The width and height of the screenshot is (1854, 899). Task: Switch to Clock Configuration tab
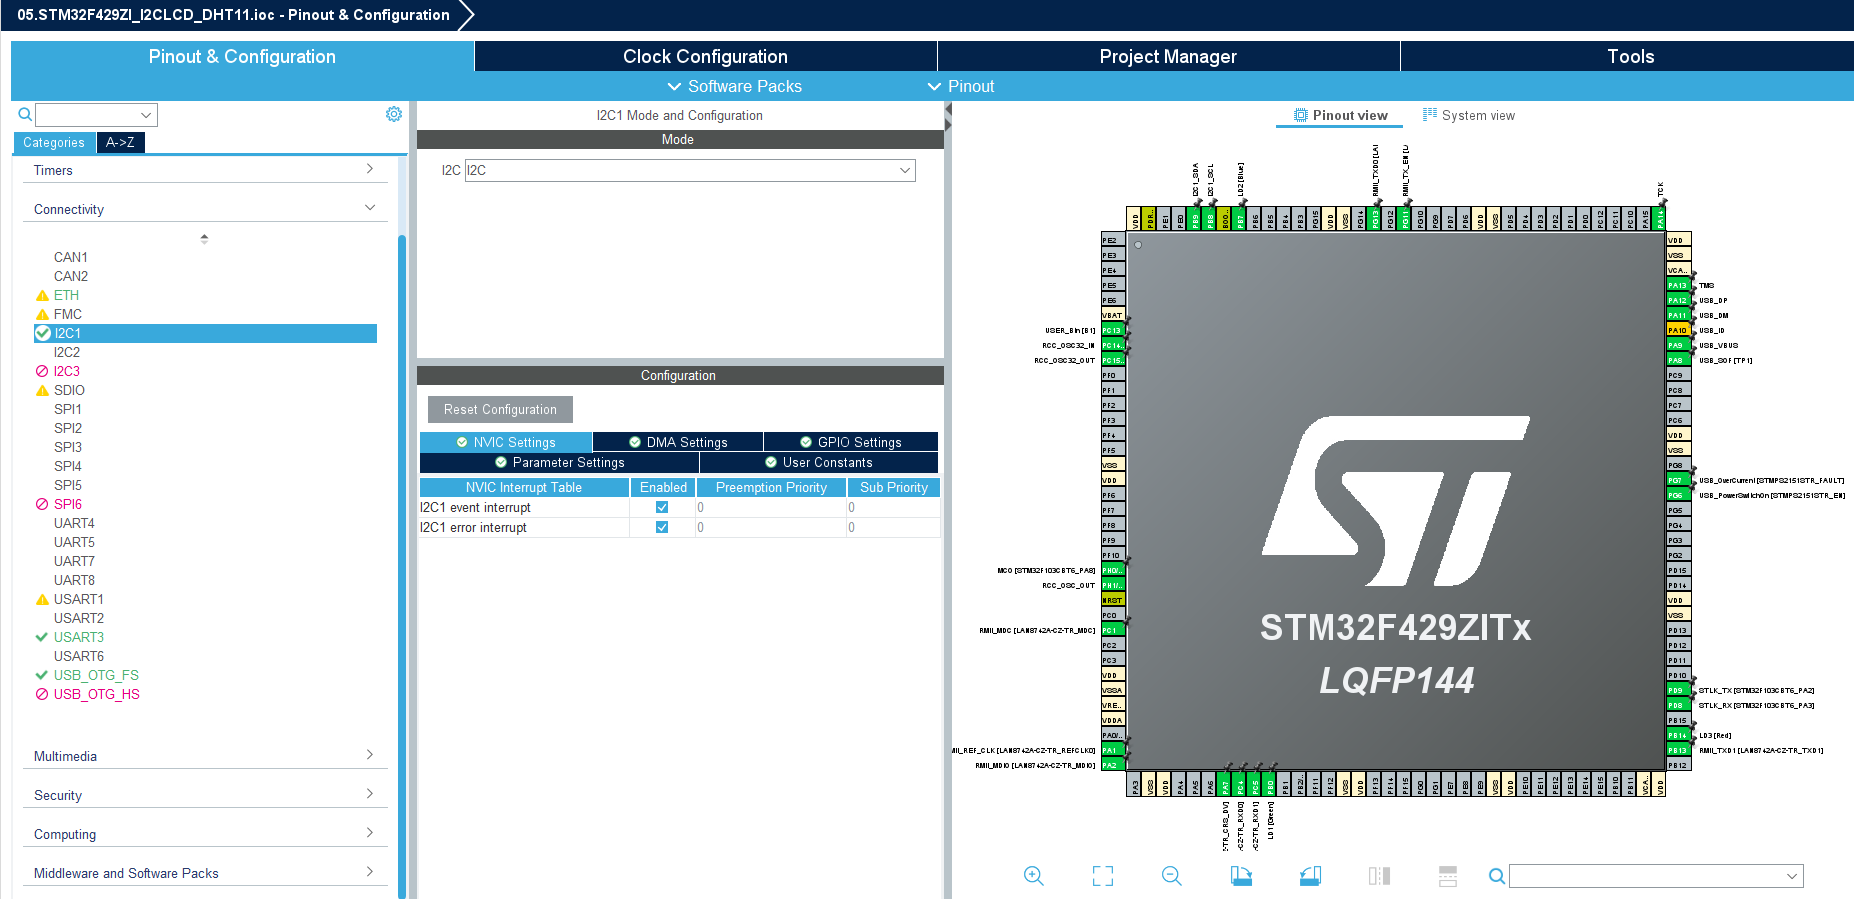(x=705, y=56)
